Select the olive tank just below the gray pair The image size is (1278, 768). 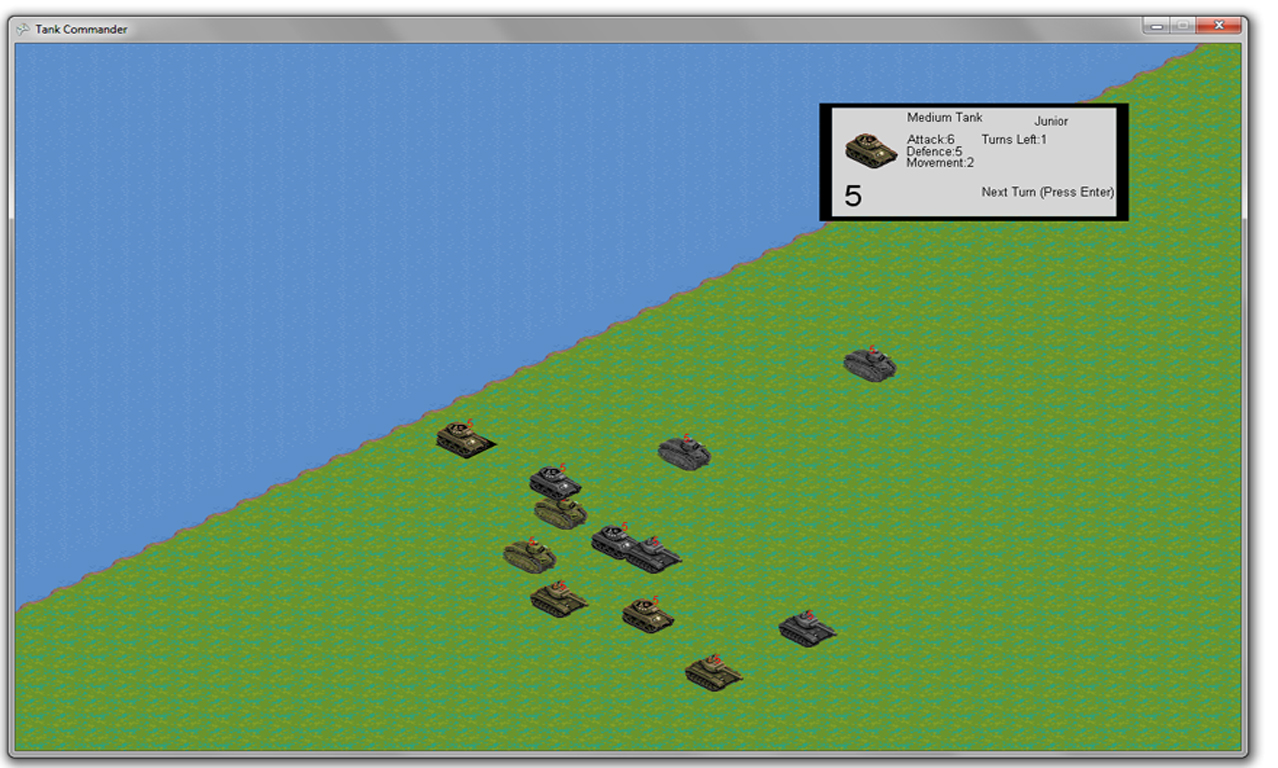[x=648, y=614]
